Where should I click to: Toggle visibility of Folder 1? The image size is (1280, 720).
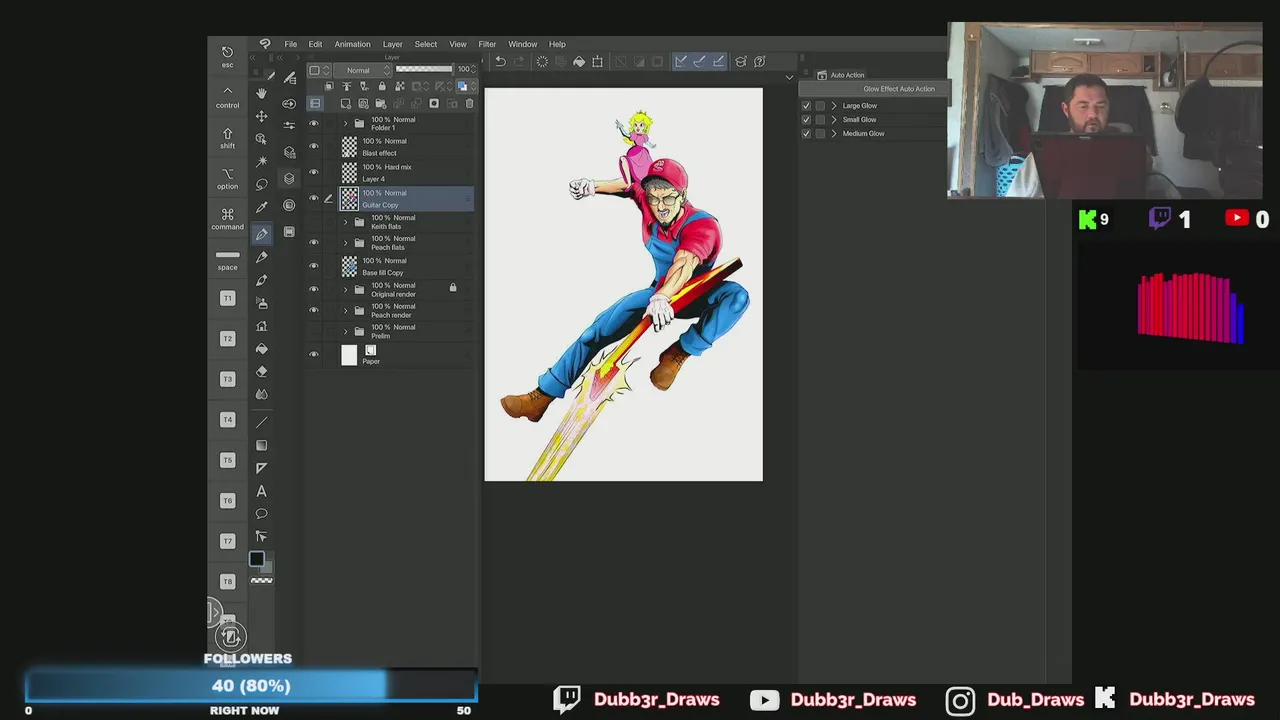[314, 123]
